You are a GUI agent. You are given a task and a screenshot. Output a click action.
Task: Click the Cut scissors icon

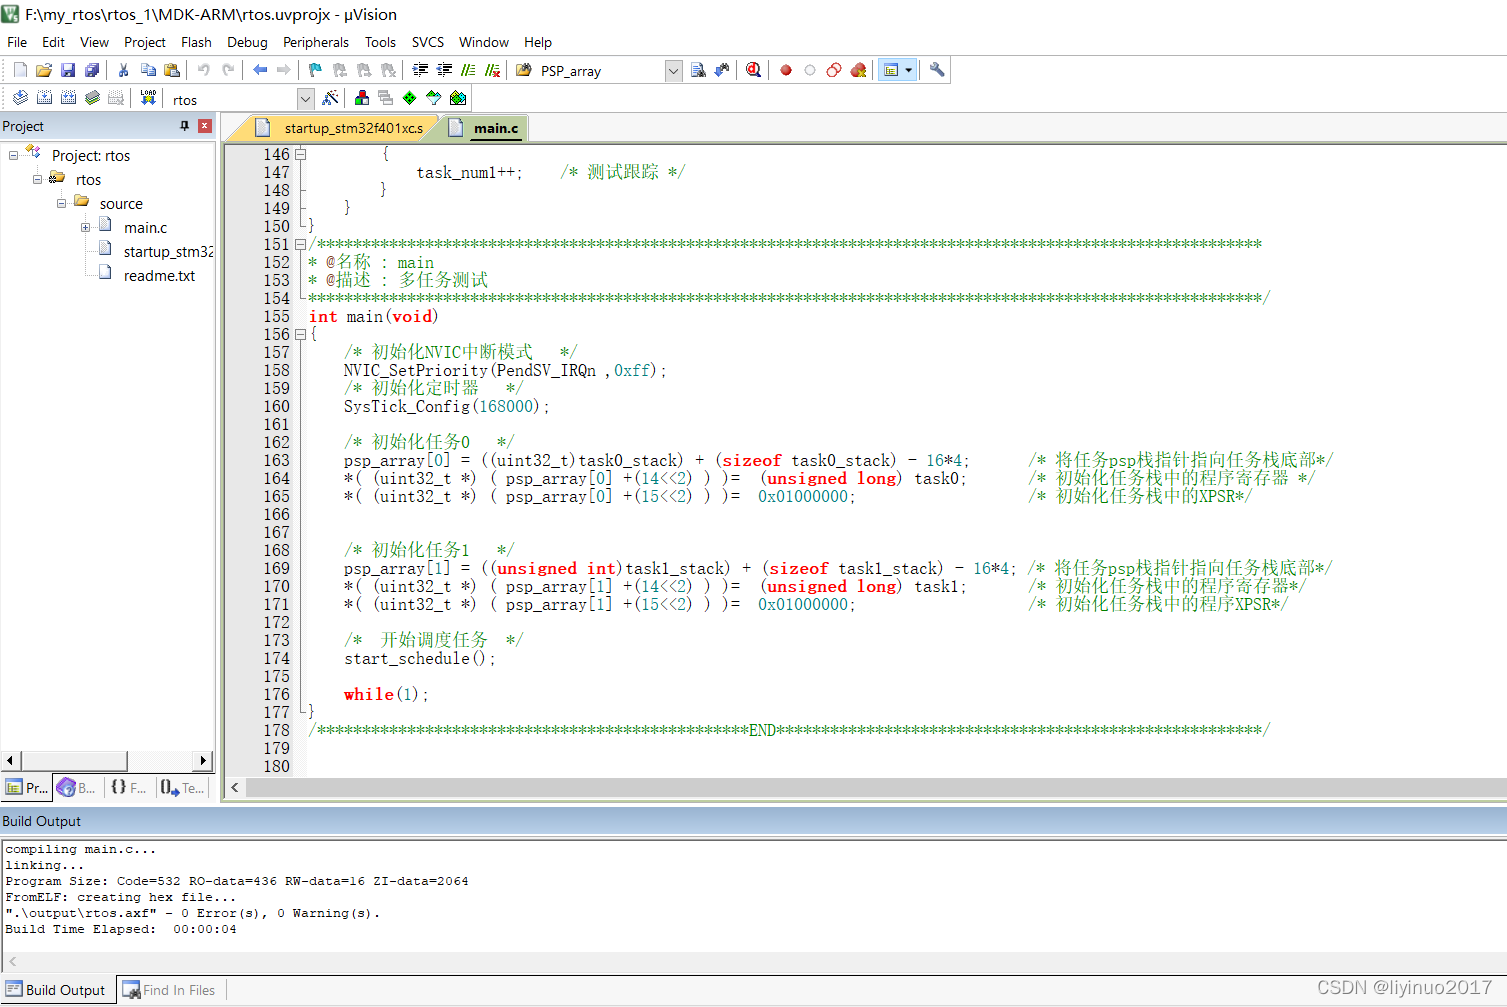click(123, 70)
